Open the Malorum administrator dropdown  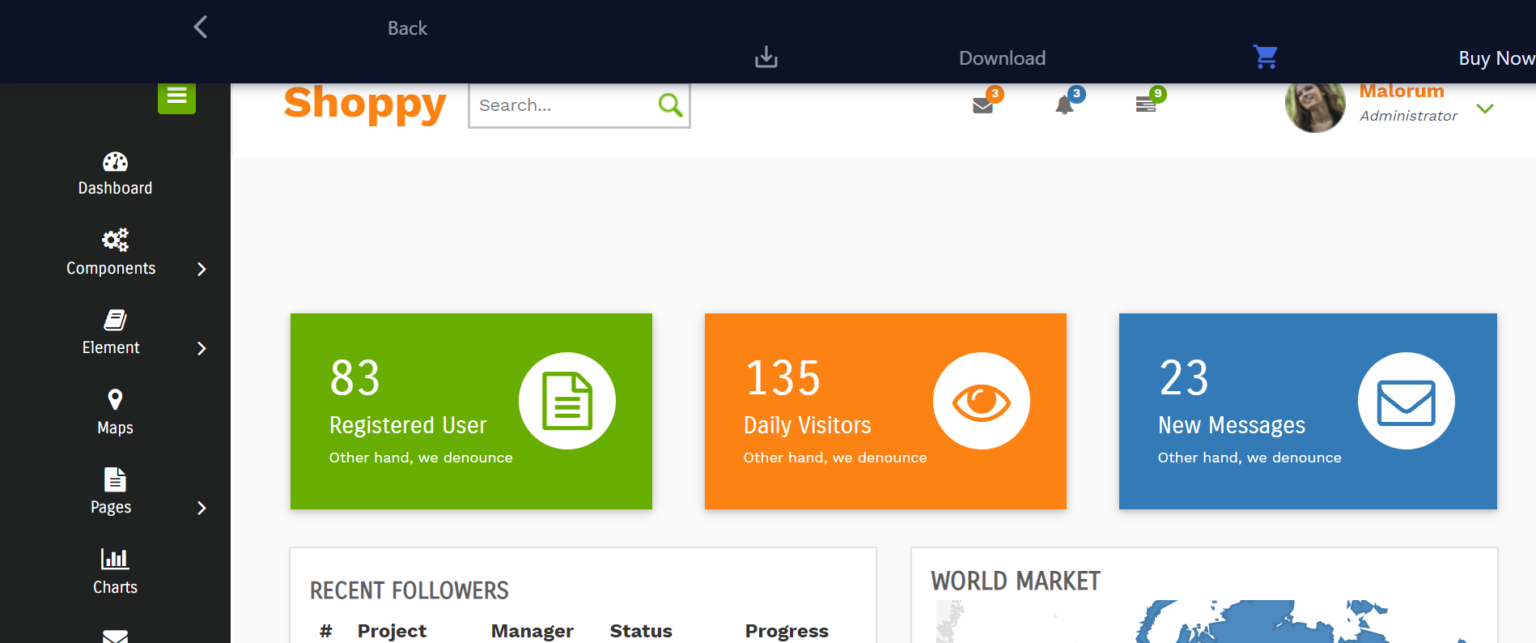pyautogui.click(x=1486, y=107)
